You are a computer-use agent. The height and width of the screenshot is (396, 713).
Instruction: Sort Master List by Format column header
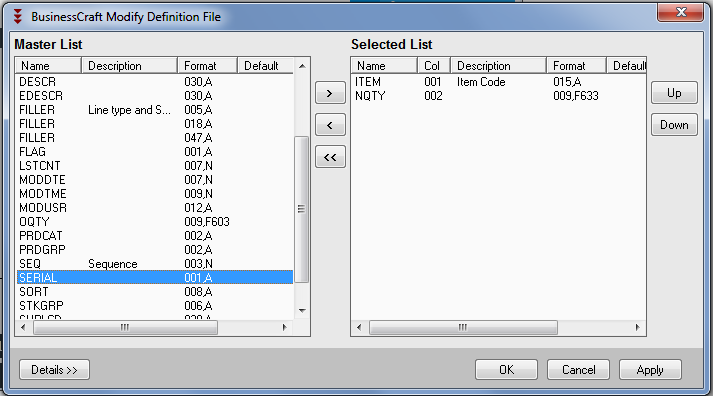point(207,66)
